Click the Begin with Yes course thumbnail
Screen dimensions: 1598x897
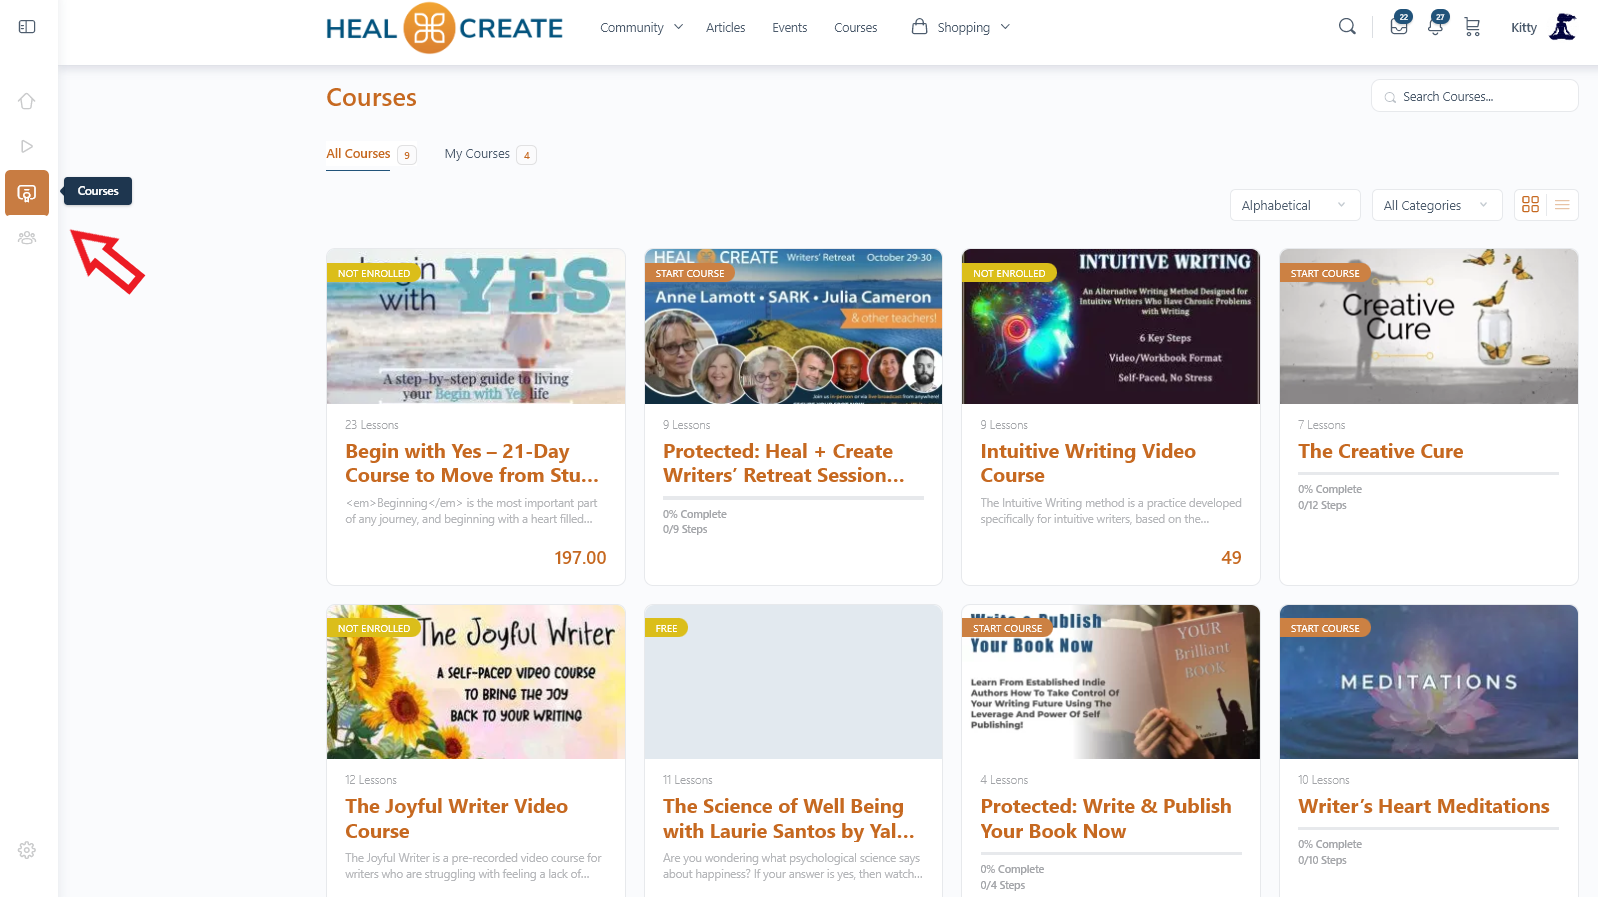pos(476,327)
